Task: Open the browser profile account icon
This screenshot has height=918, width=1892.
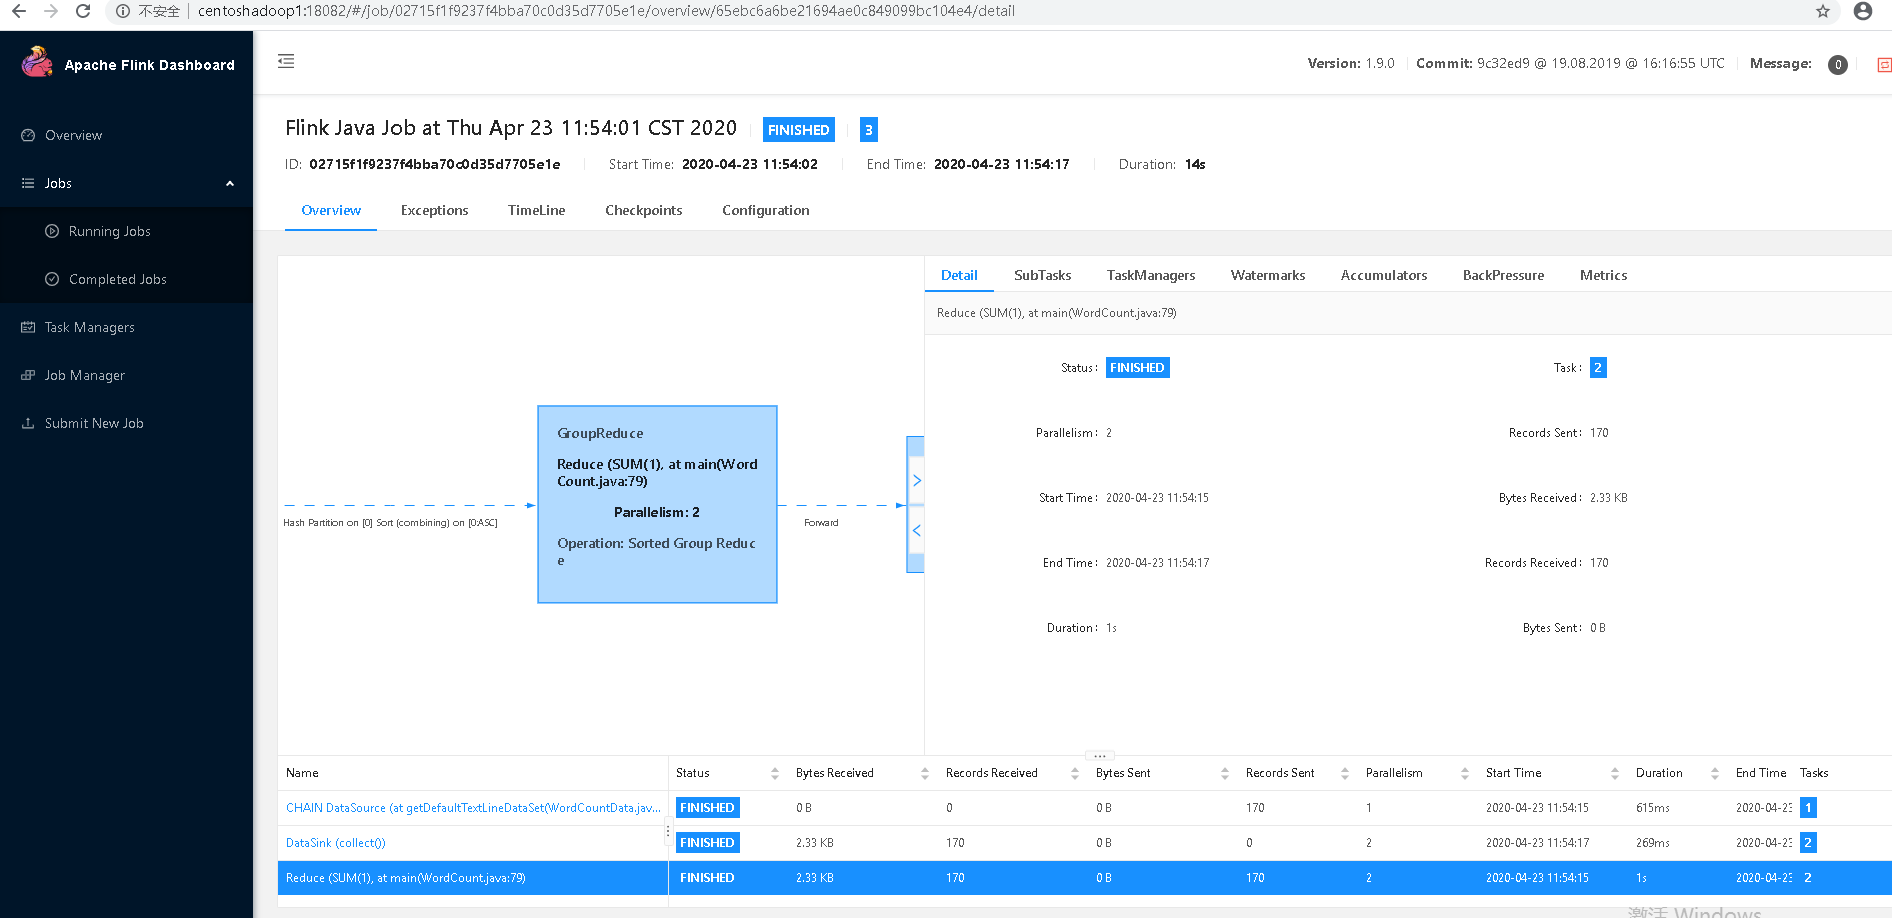Action: click(1863, 11)
